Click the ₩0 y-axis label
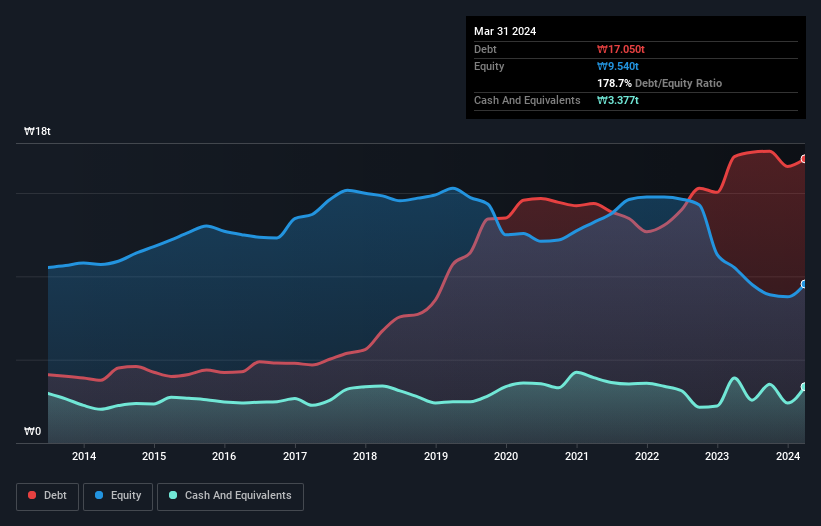 click(x=32, y=431)
